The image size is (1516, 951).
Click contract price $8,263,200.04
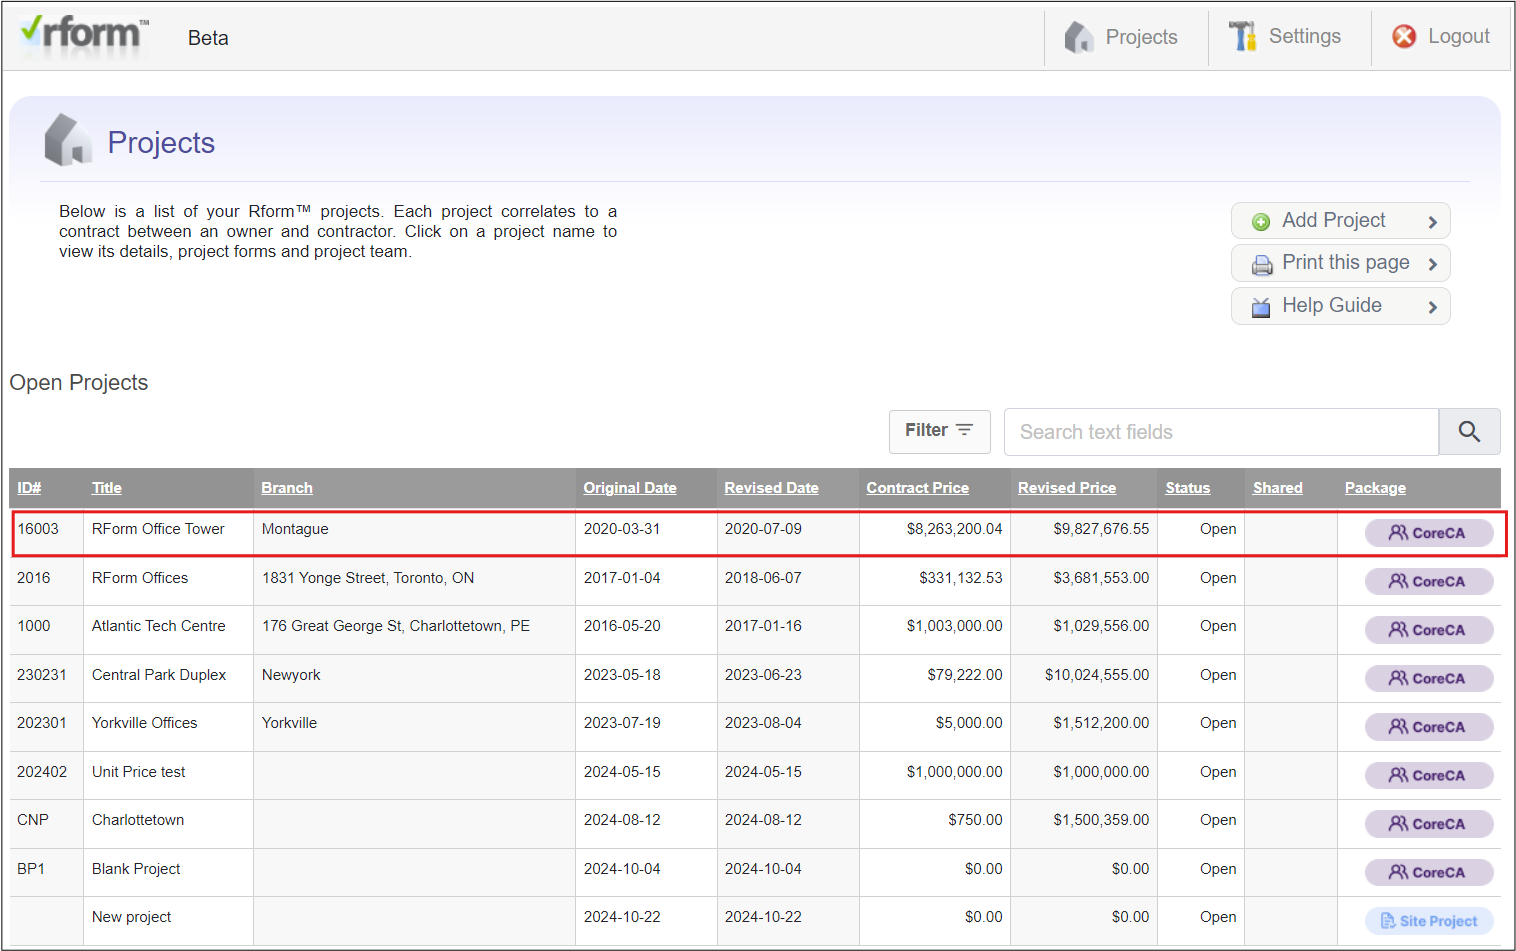[954, 529]
